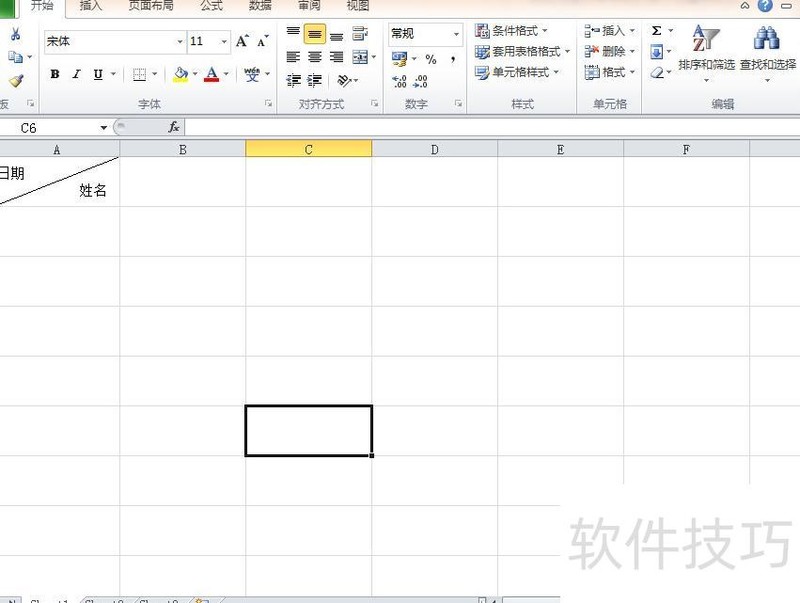Screen dimensions: 800x603
Task: Click the Cut scissors icon
Action: click(16, 34)
